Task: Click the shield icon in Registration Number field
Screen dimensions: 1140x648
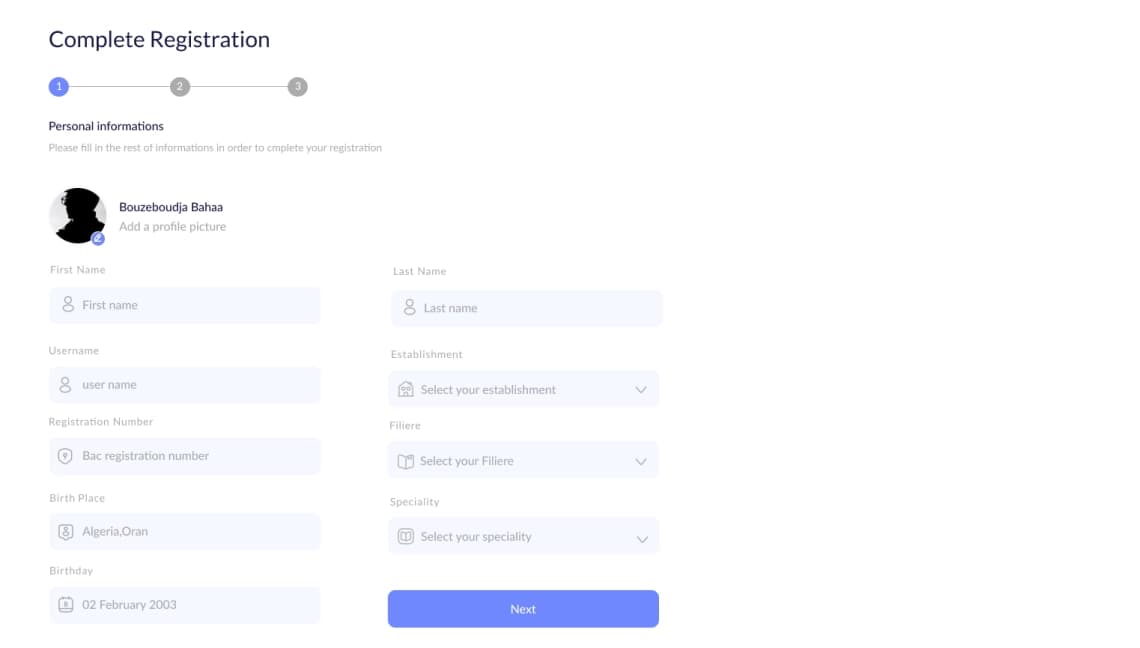Action: pos(65,455)
